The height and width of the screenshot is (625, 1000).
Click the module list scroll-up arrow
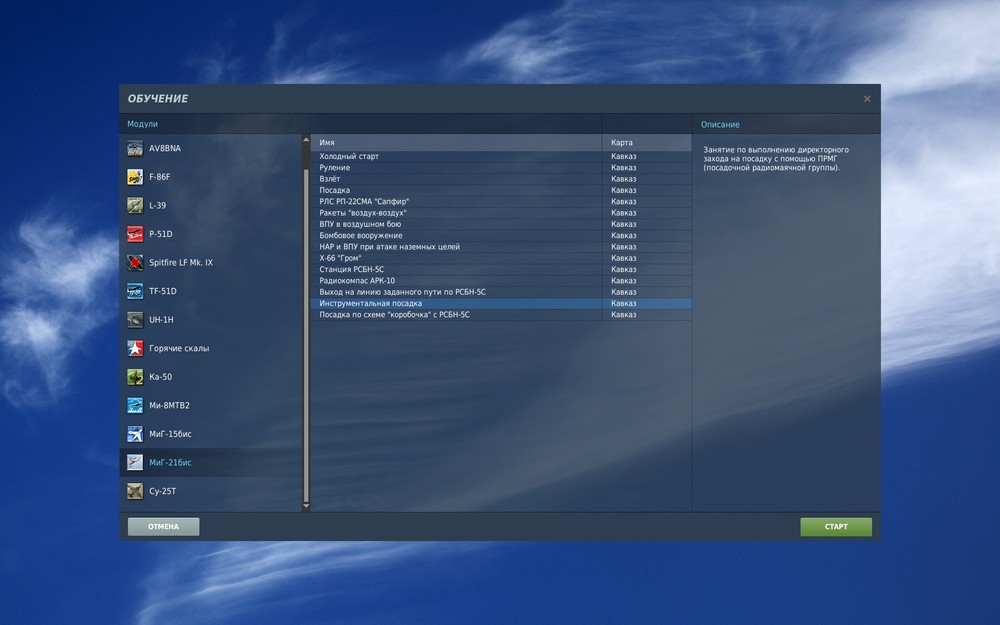click(x=306, y=139)
